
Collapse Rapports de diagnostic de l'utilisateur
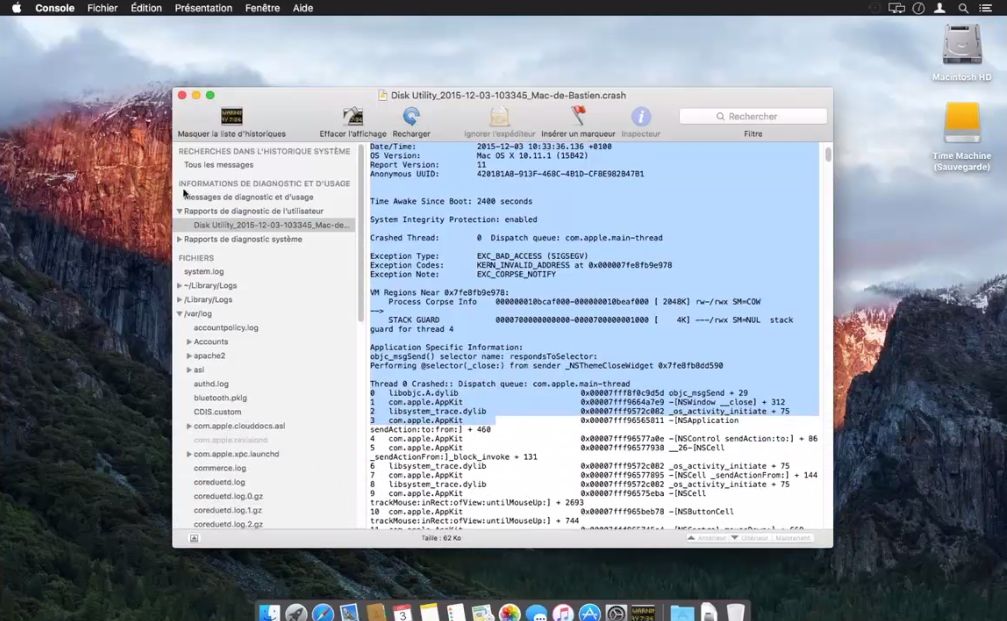point(180,211)
